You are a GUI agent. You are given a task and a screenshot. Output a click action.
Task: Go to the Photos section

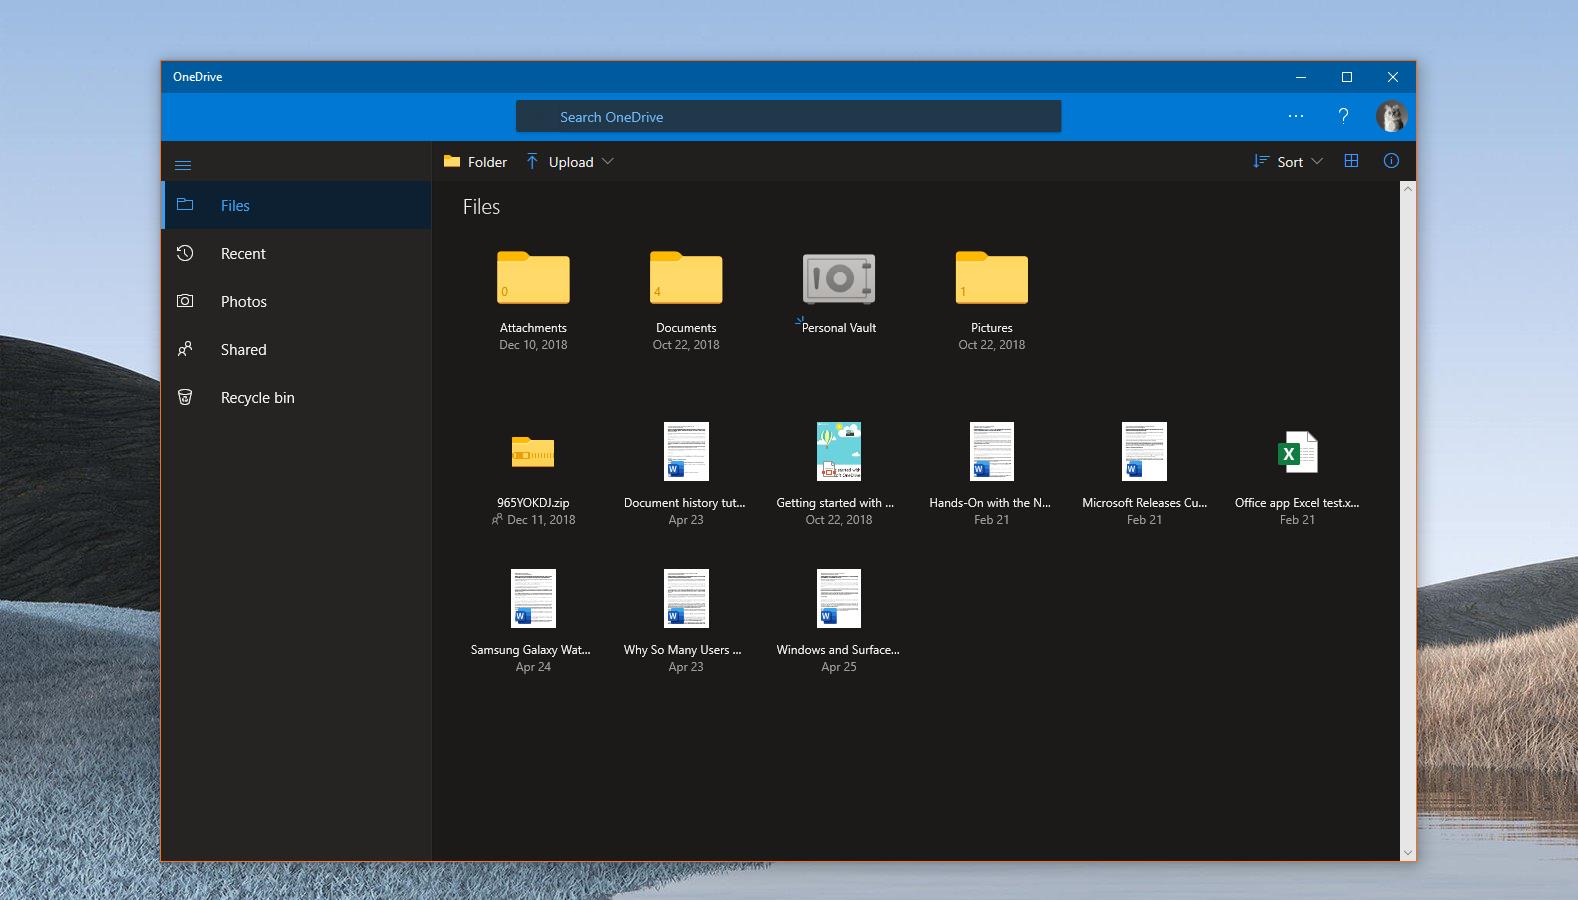point(297,301)
